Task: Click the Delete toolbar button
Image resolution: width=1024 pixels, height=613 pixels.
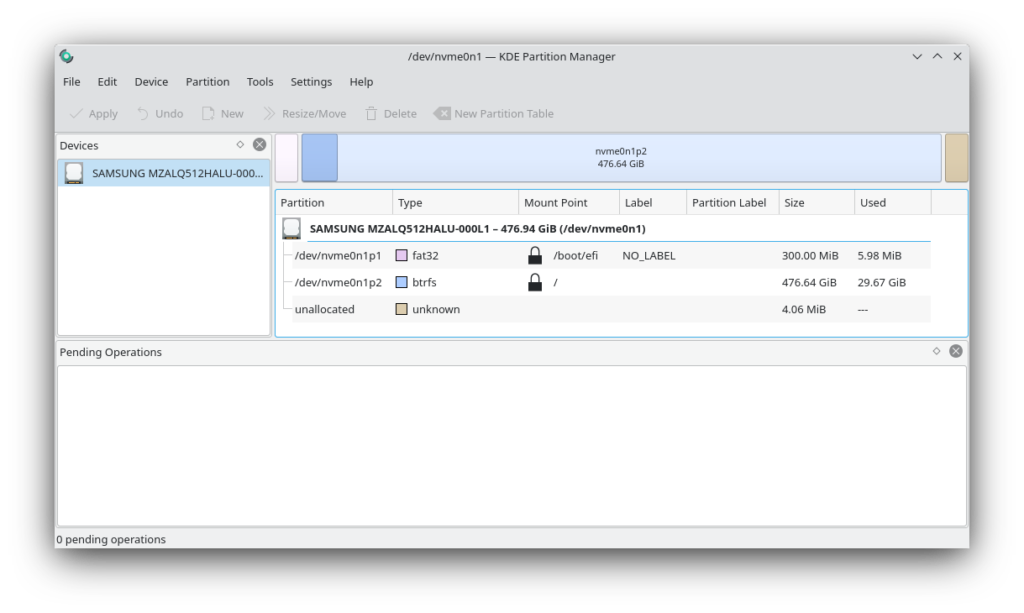Action: (x=391, y=114)
